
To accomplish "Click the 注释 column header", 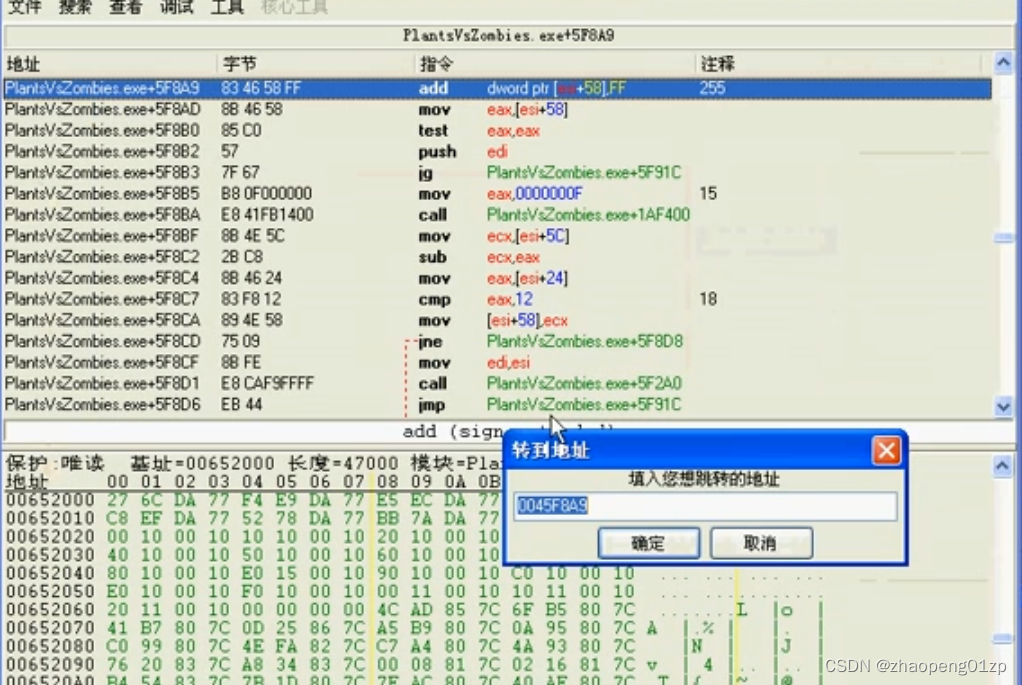I will pos(718,64).
